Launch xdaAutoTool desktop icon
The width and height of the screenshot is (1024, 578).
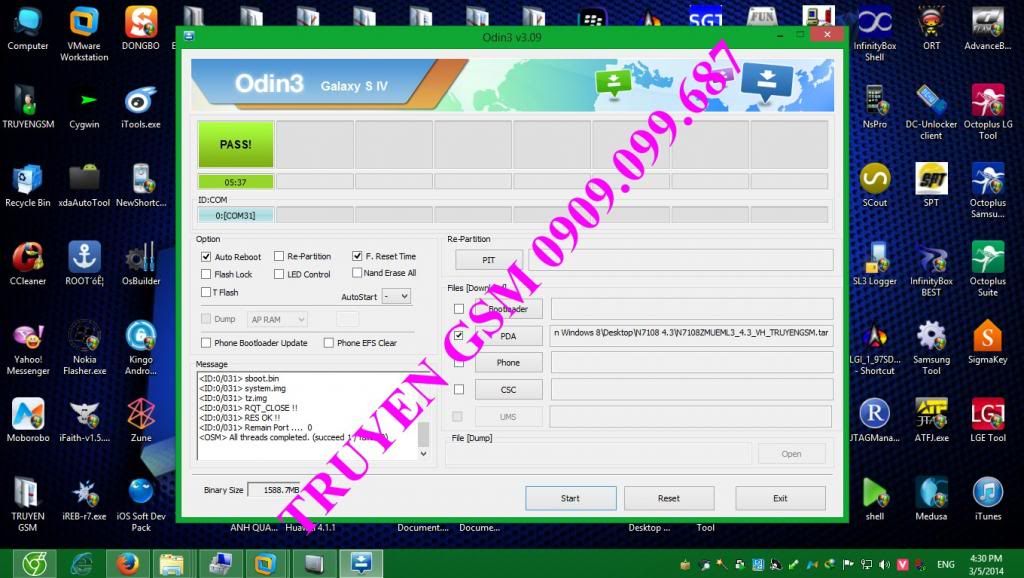84,185
